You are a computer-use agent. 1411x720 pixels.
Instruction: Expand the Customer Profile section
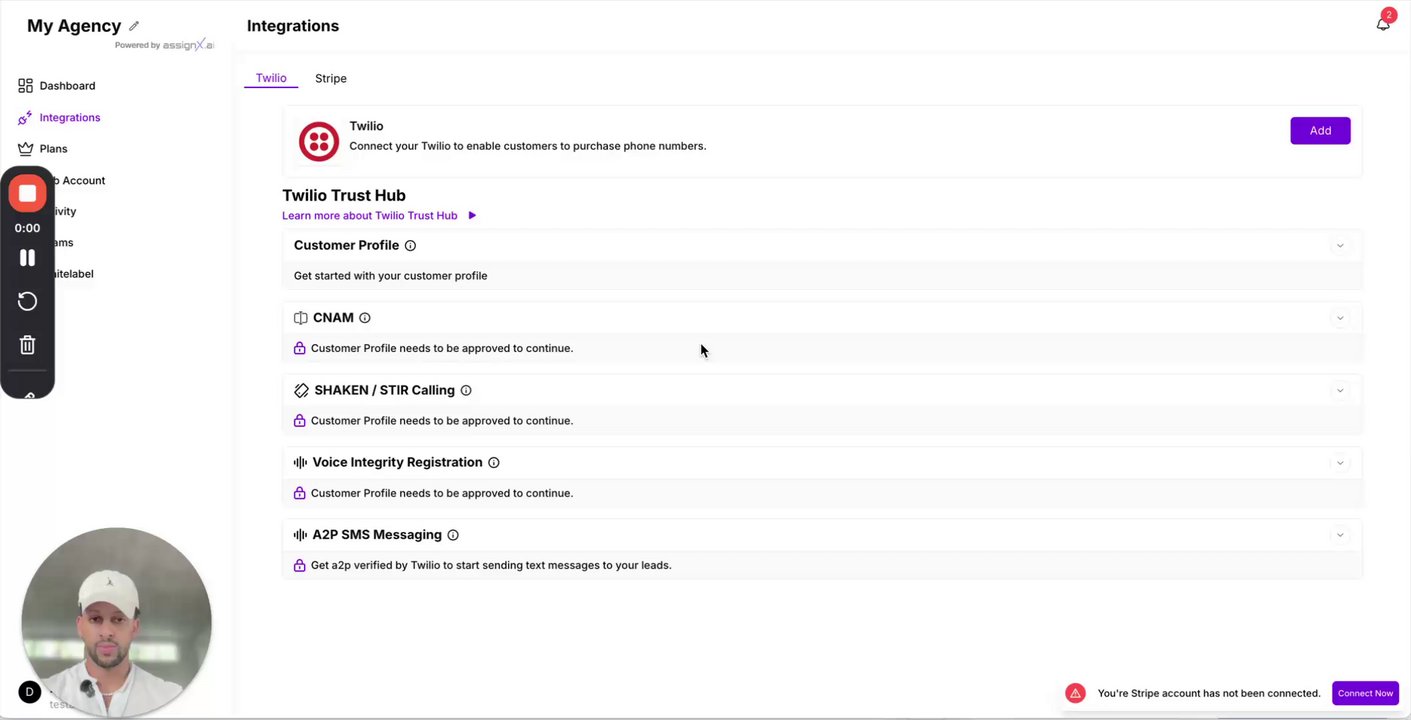pos(1340,246)
